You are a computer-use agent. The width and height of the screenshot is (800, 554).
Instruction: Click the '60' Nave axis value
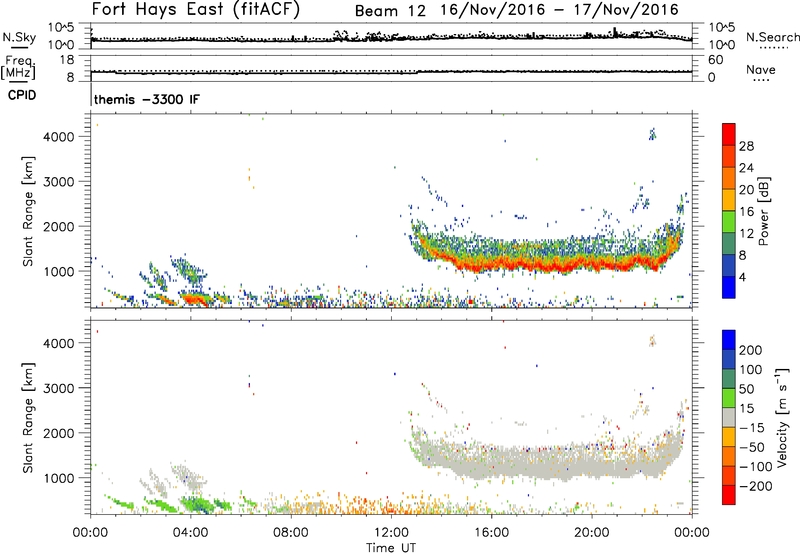tap(715, 60)
